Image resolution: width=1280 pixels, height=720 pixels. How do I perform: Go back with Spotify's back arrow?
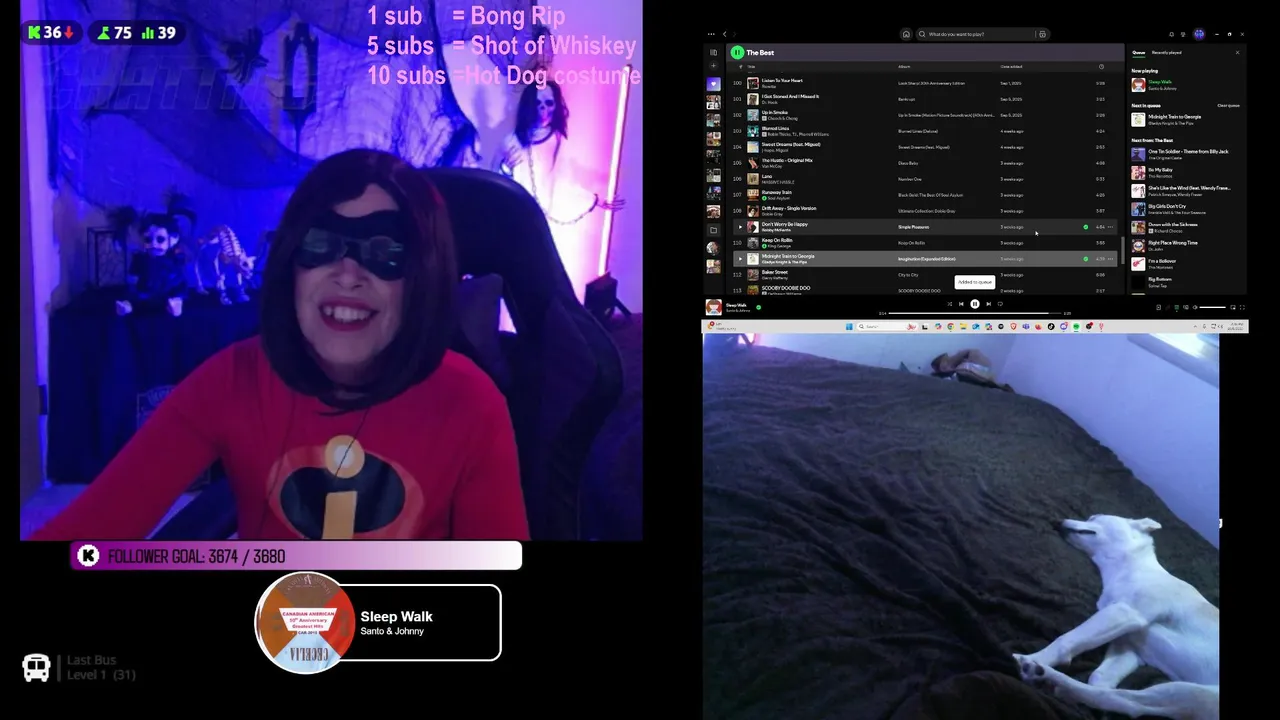click(x=725, y=34)
